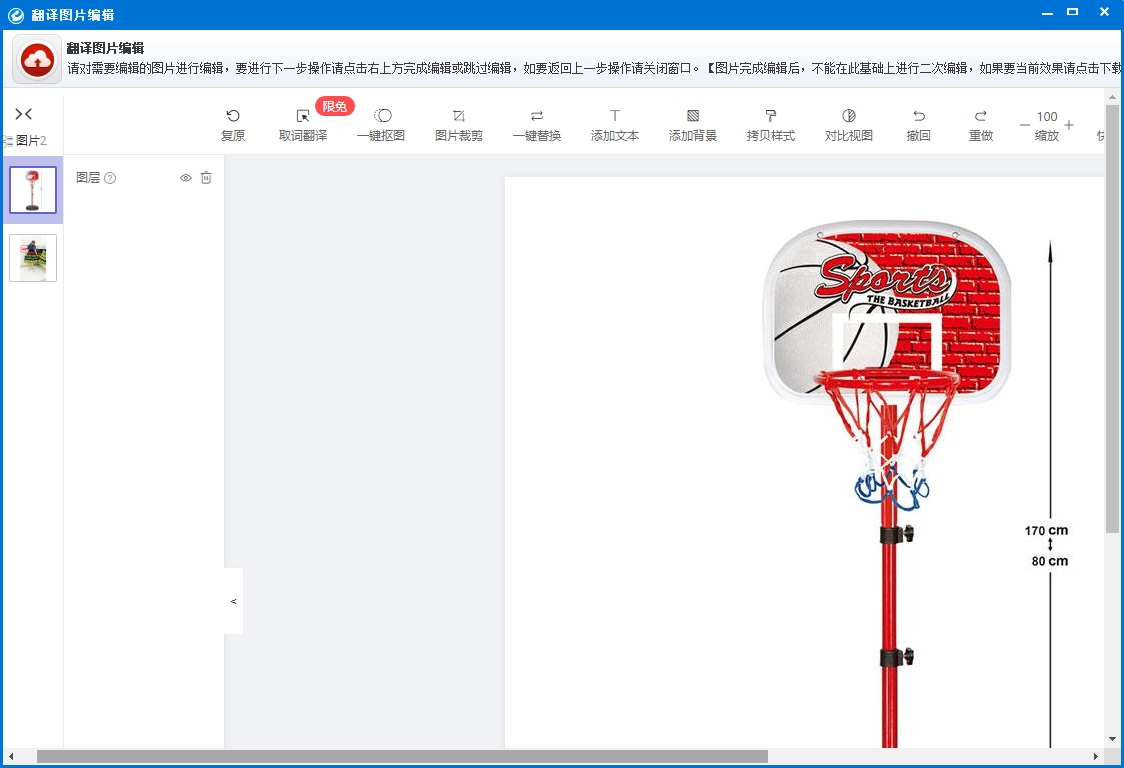The height and width of the screenshot is (768, 1124).
Task: Use the 拷贝样式 copy style tool
Action: click(x=771, y=125)
